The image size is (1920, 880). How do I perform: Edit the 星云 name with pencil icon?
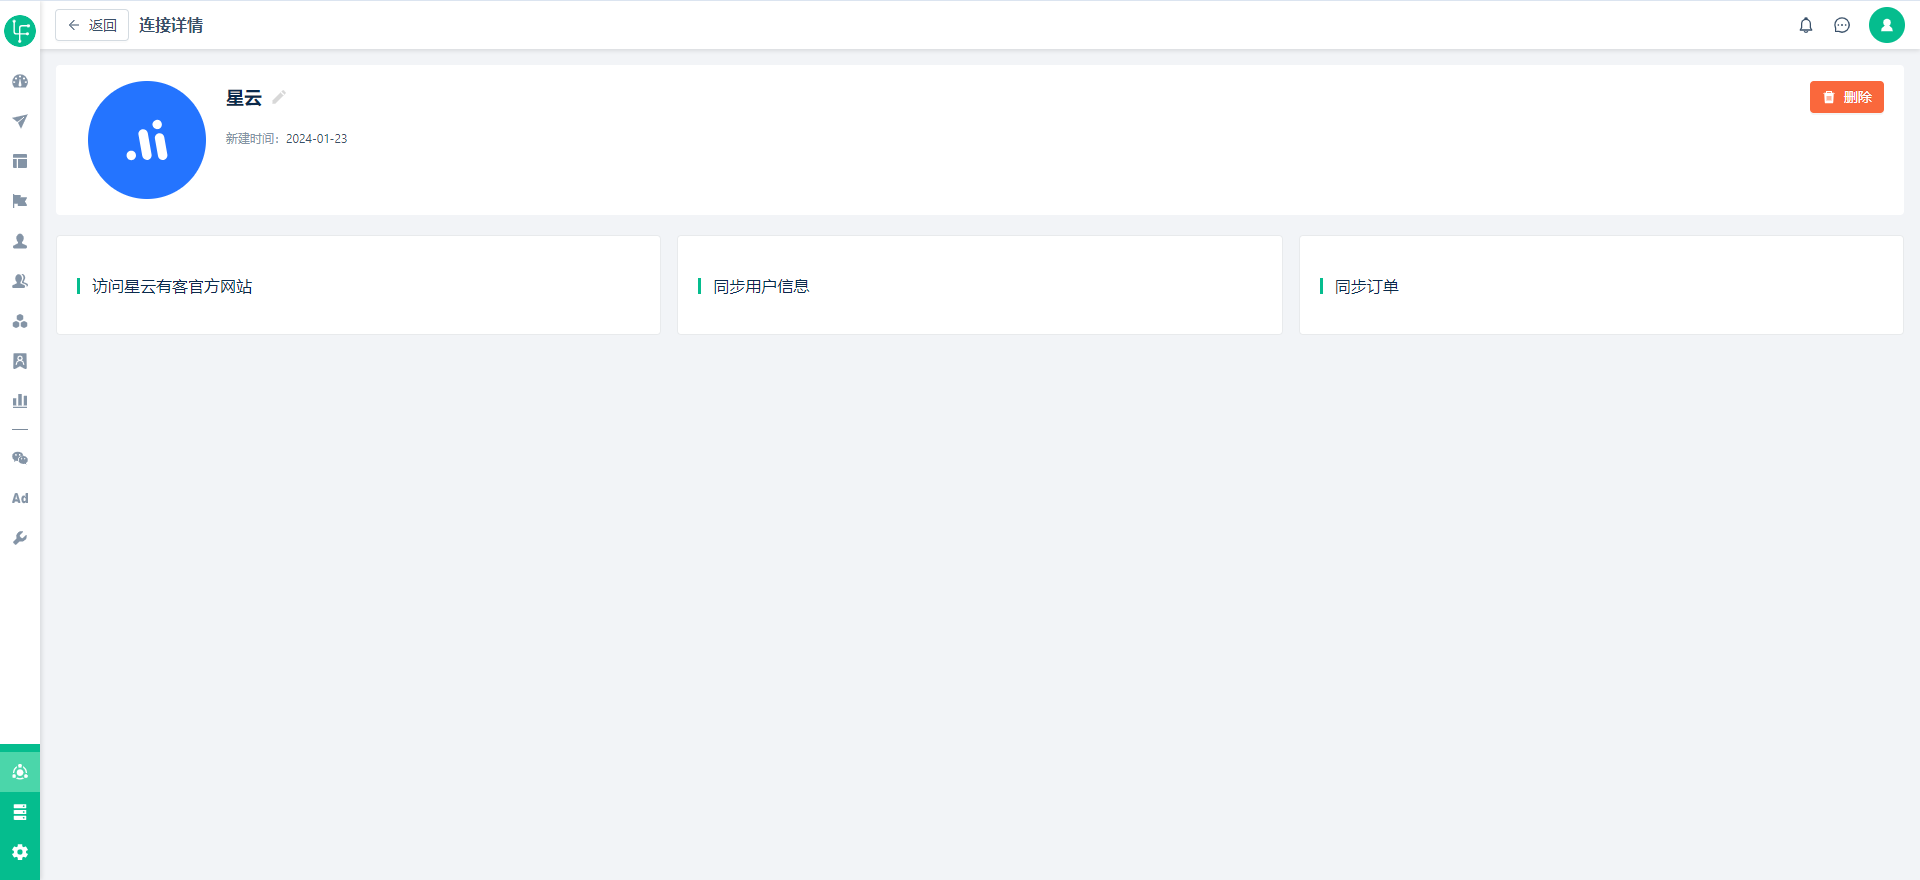pos(279,97)
